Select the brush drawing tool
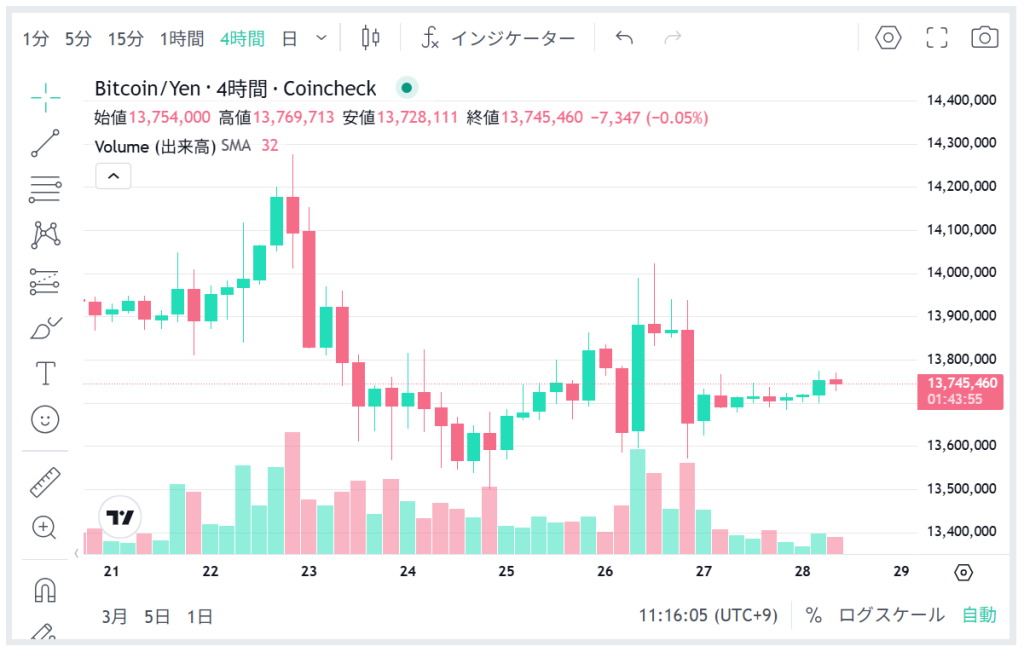 tap(45, 327)
